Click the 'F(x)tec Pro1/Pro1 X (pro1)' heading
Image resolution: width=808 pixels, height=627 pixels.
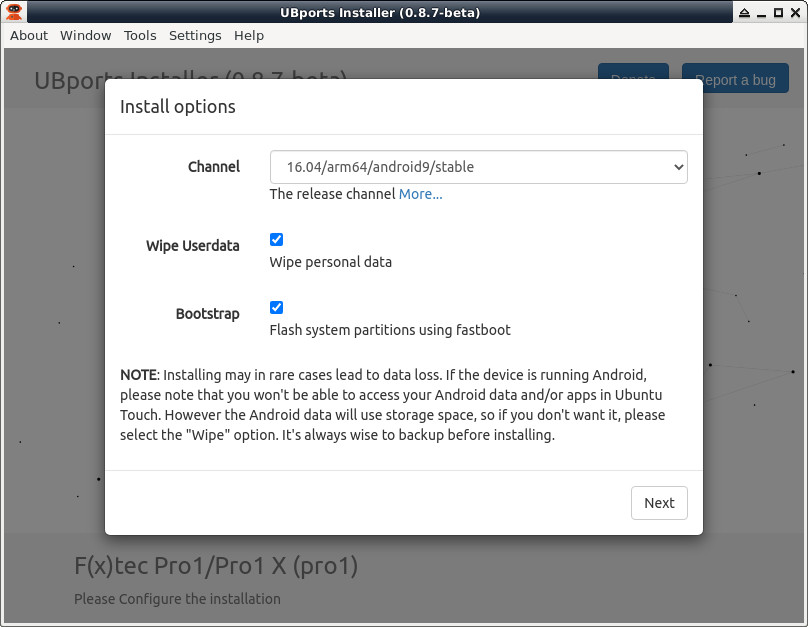(x=216, y=566)
